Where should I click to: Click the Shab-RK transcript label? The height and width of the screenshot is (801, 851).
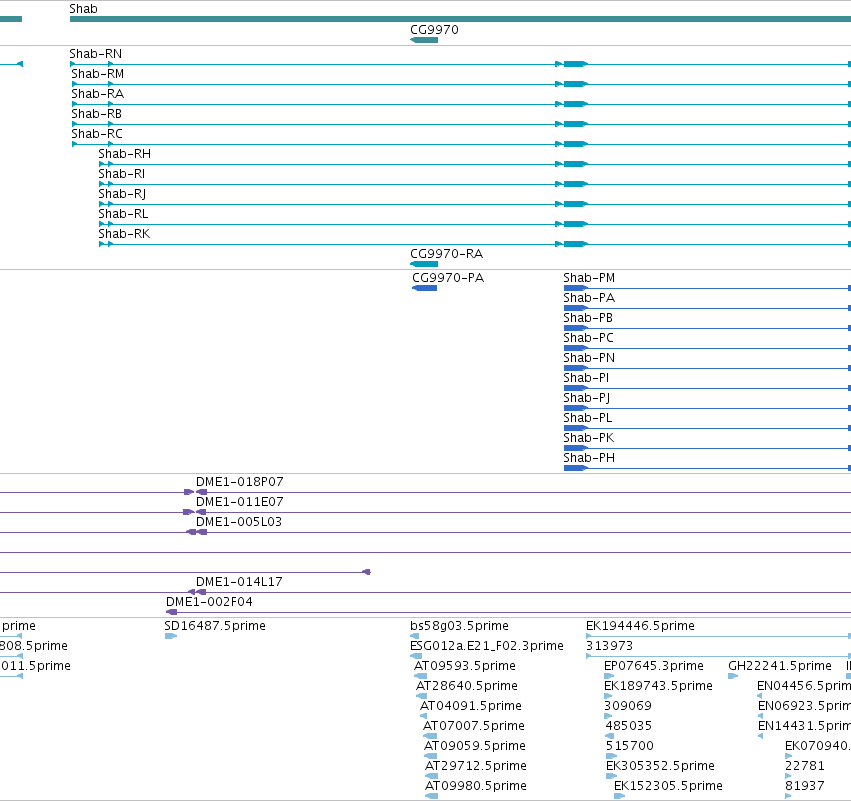point(124,234)
